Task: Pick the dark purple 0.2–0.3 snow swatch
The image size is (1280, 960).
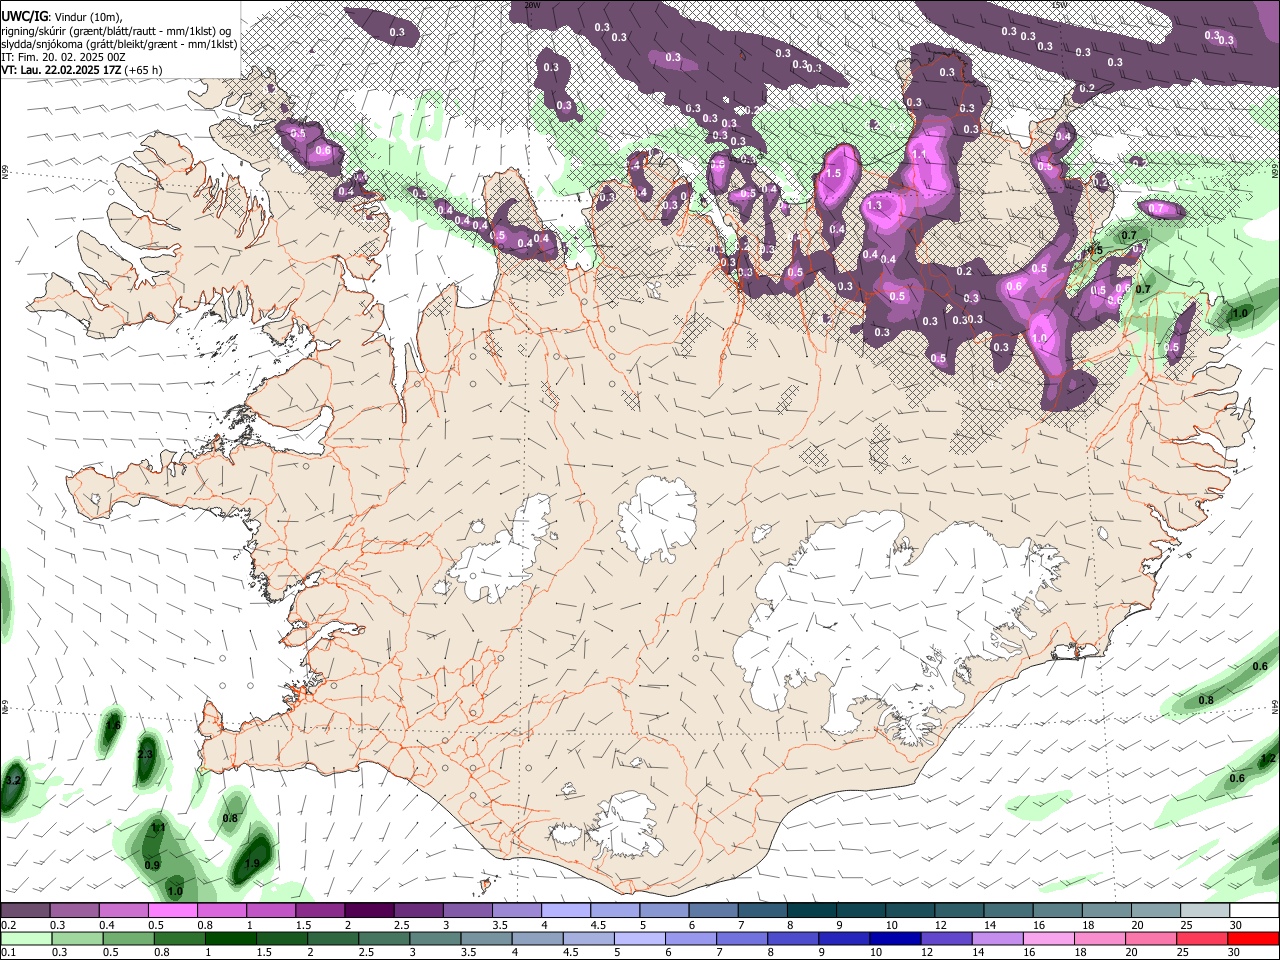Action: coord(25,911)
